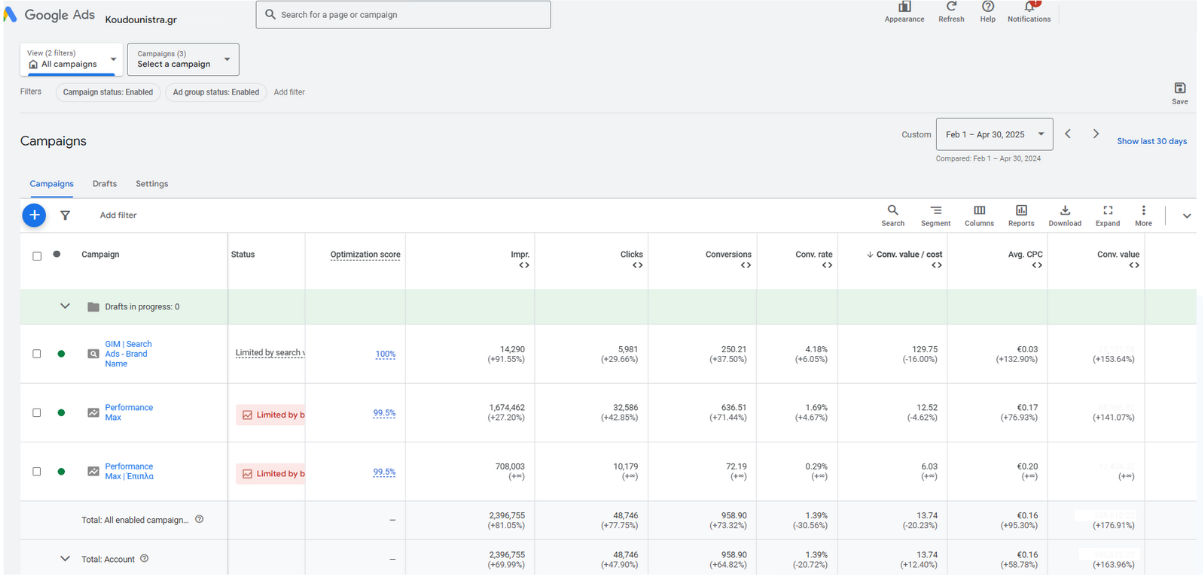Expand Conv. rate column arrows
The image size is (1203, 575).
[826, 265]
